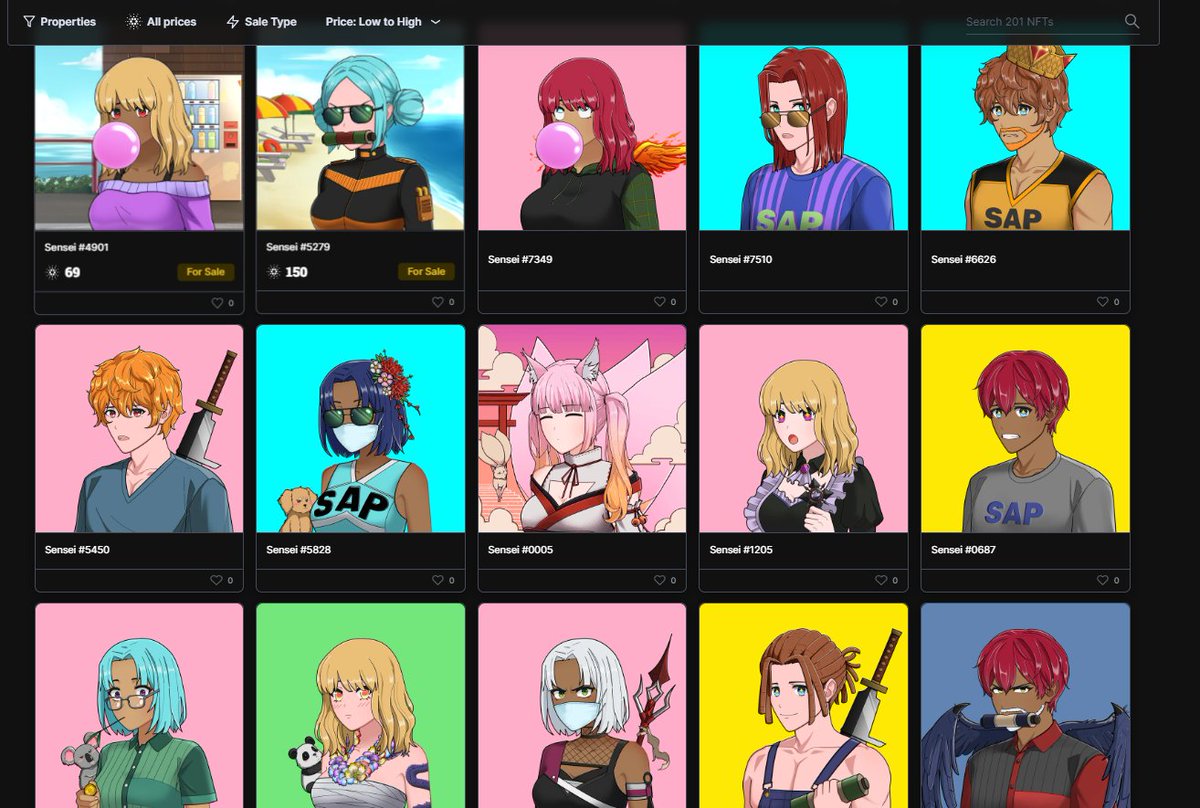
Task: Click the Sensei #7510 title text
Action: pos(742,259)
